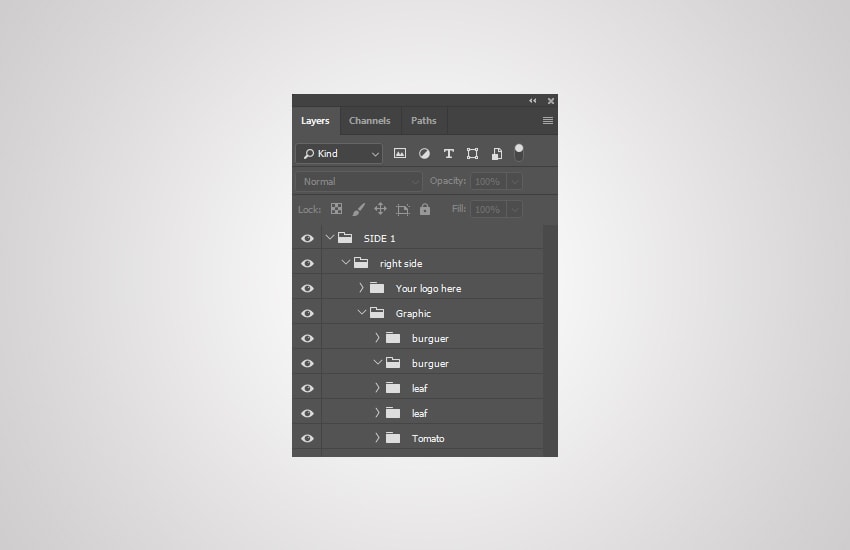The width and height of the screenshot is (850, 550).
Task: Toggle the layer filtering switch
Action: [519, 153]
